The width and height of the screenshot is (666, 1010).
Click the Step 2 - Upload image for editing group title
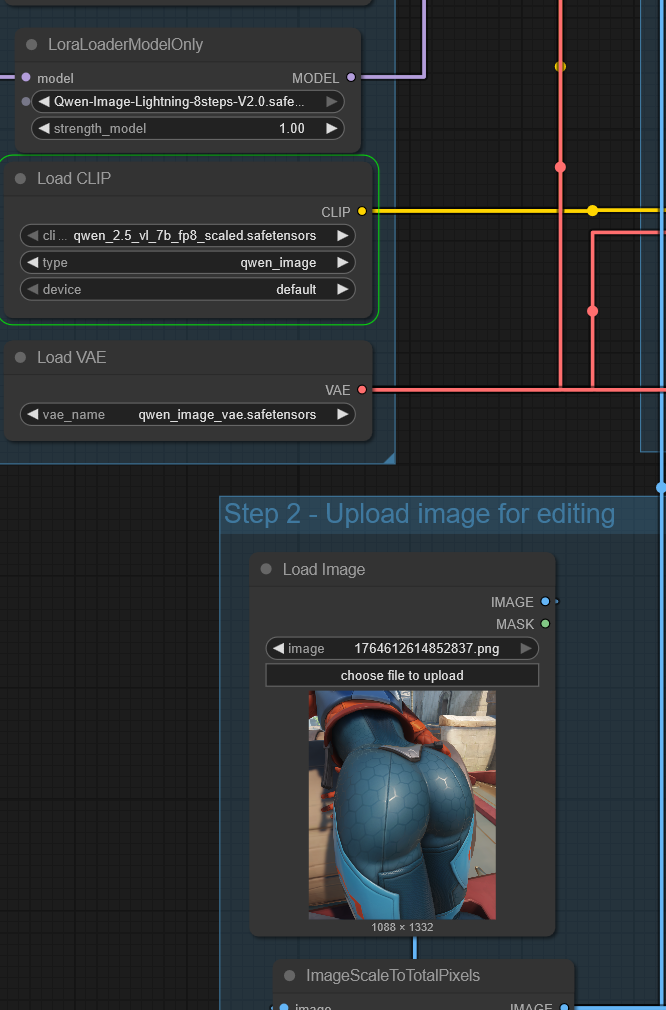419,514
